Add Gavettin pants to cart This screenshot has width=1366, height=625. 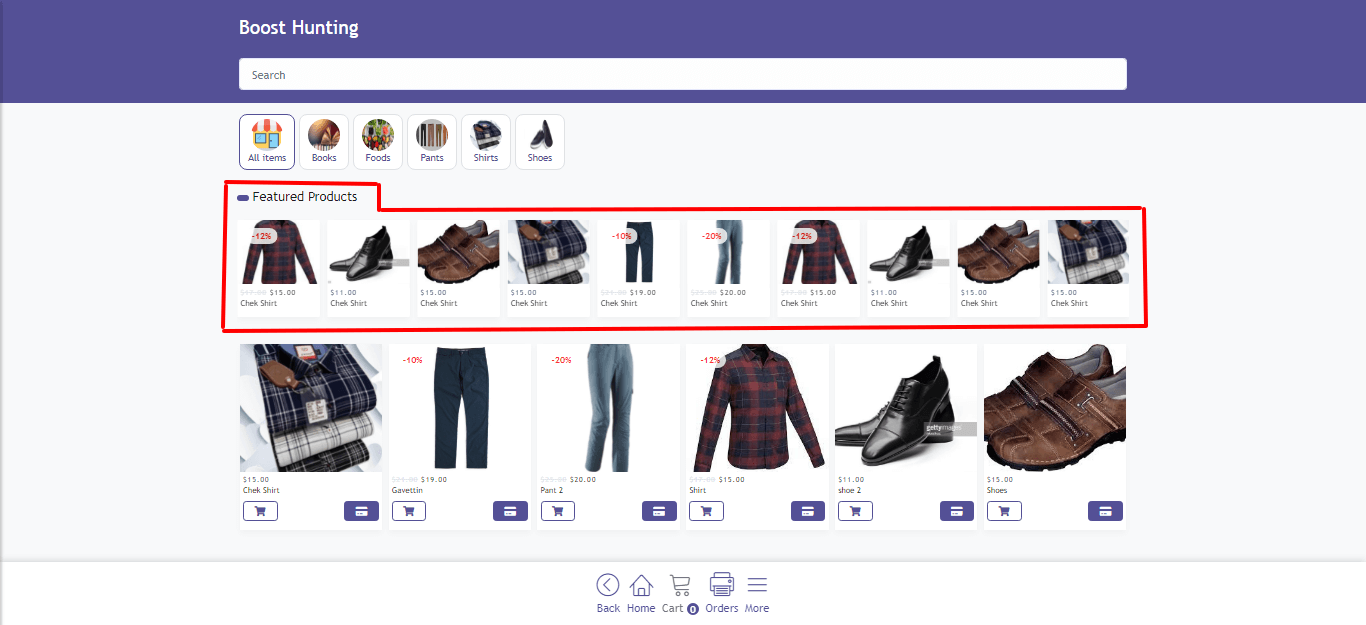pyautogui.click(x=409, y=511)
